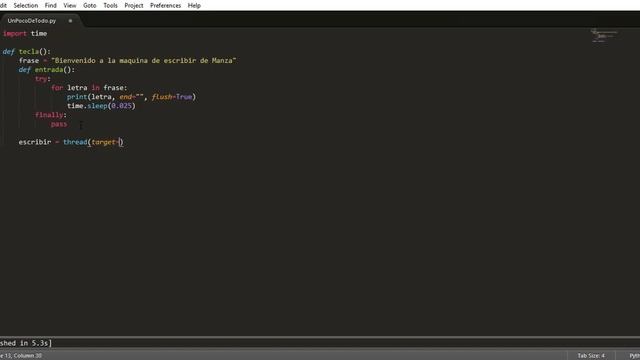This screenshot has width=640, height=360.
Task: Click the 'Finished in 5.3s' build output
Action: point(26,343)
